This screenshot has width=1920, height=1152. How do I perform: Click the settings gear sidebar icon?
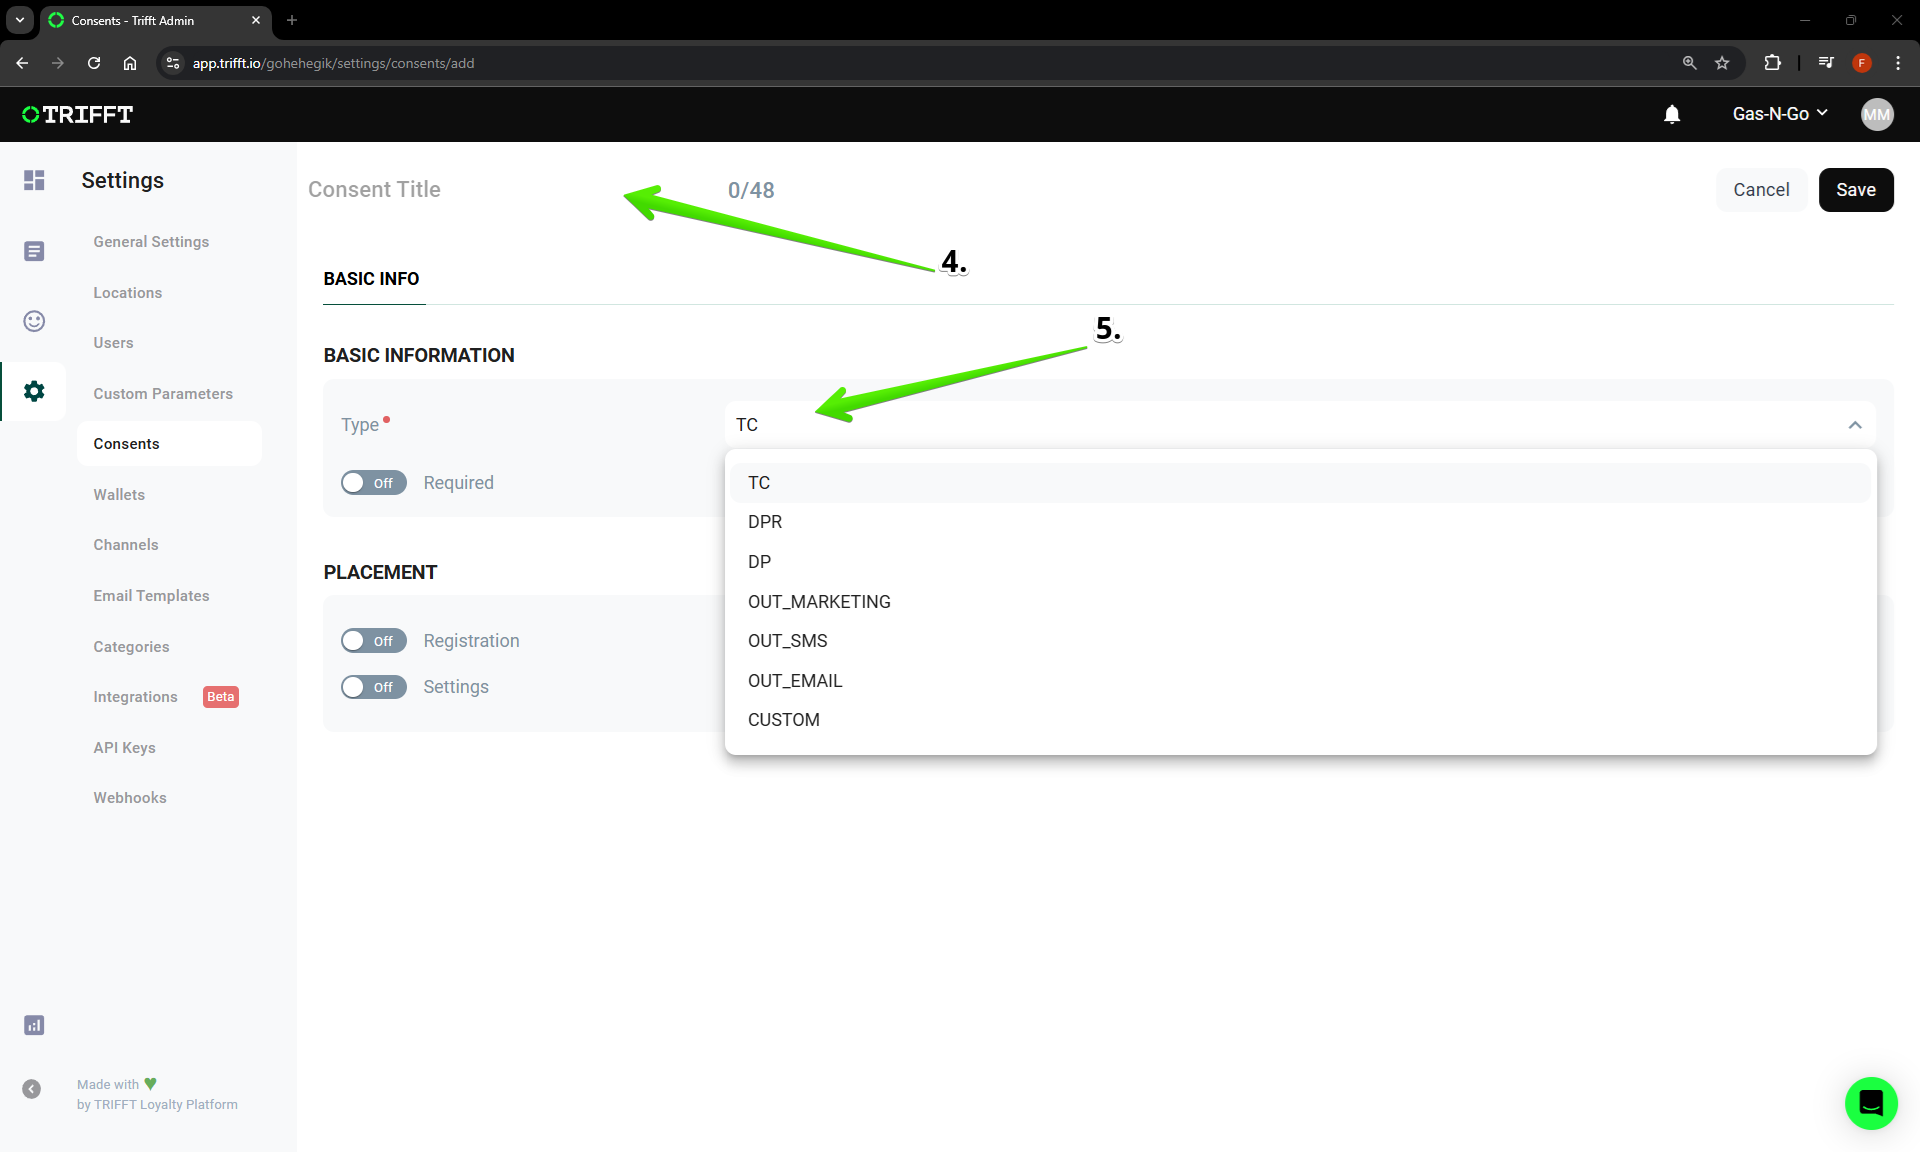tap(34, 391)
